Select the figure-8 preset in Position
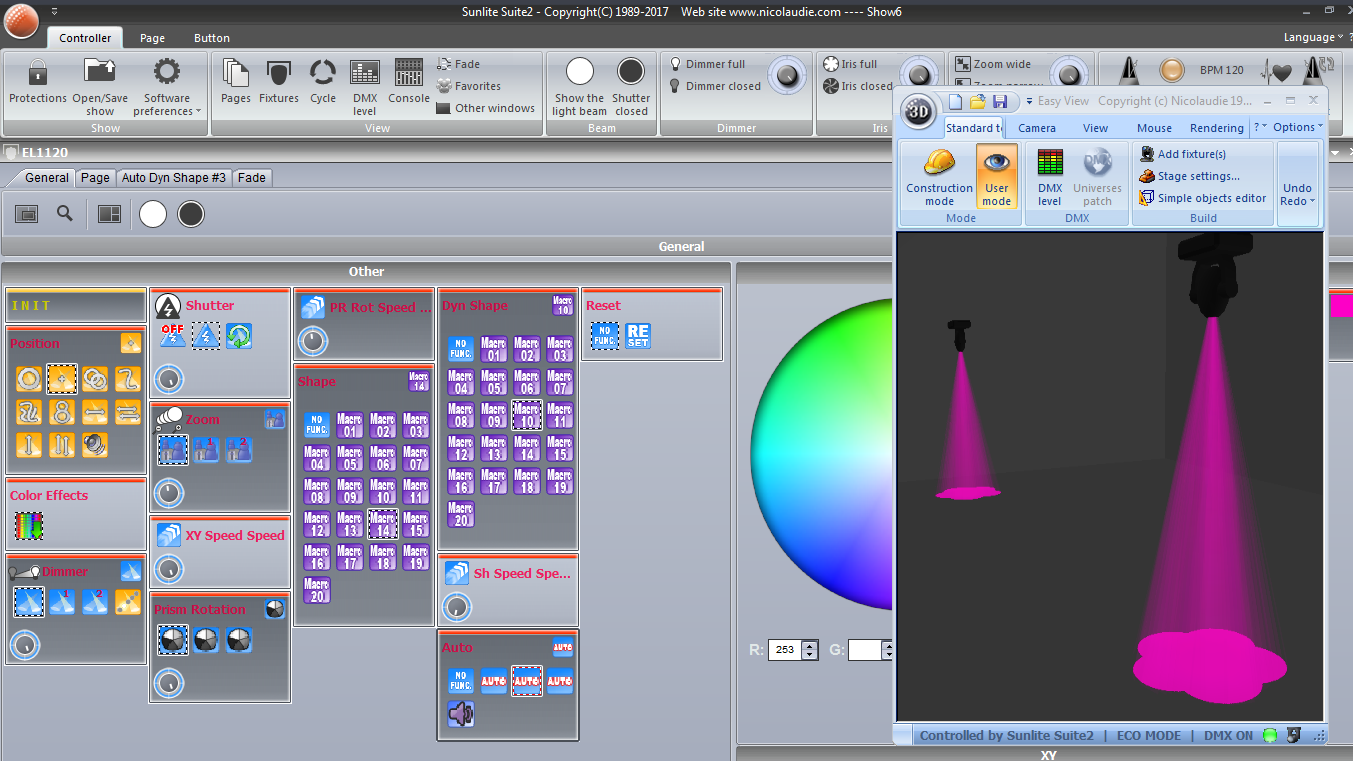 62,412
